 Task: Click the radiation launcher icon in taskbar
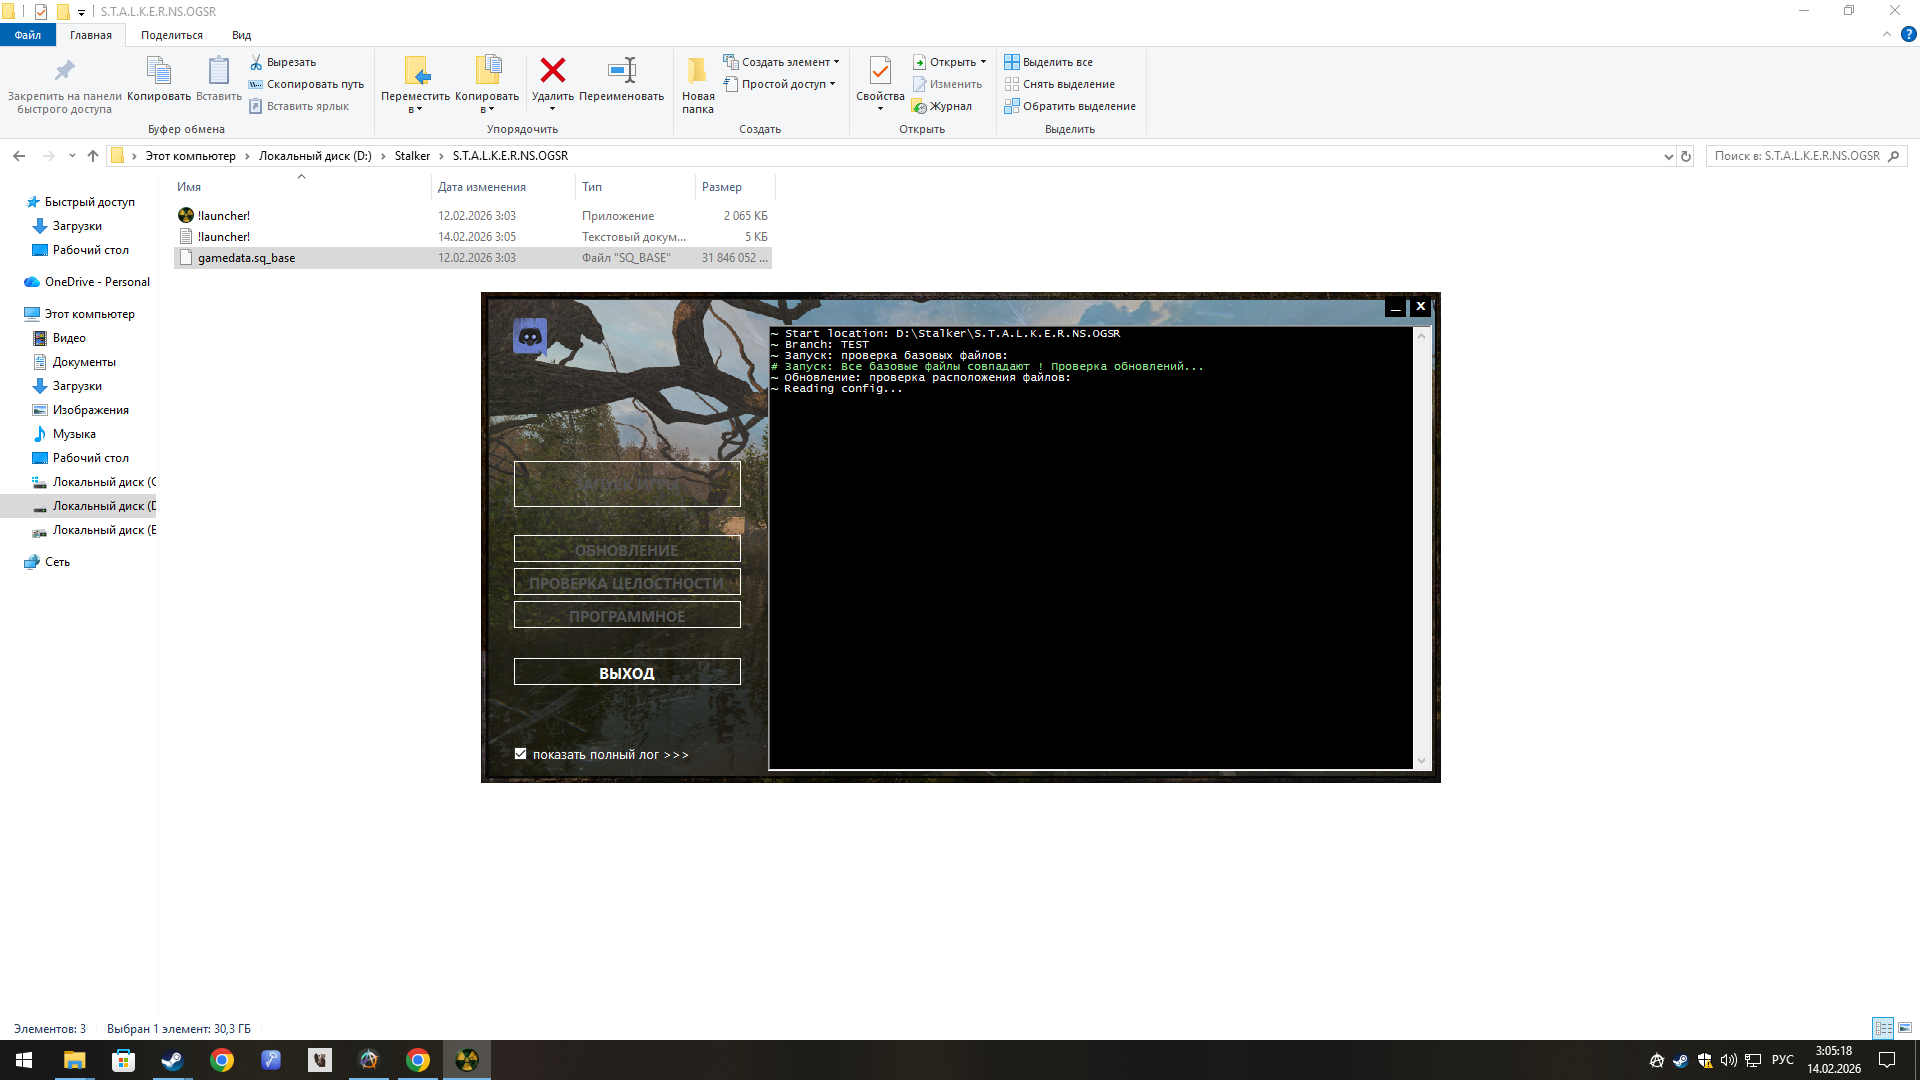(x=467, y=1060)
